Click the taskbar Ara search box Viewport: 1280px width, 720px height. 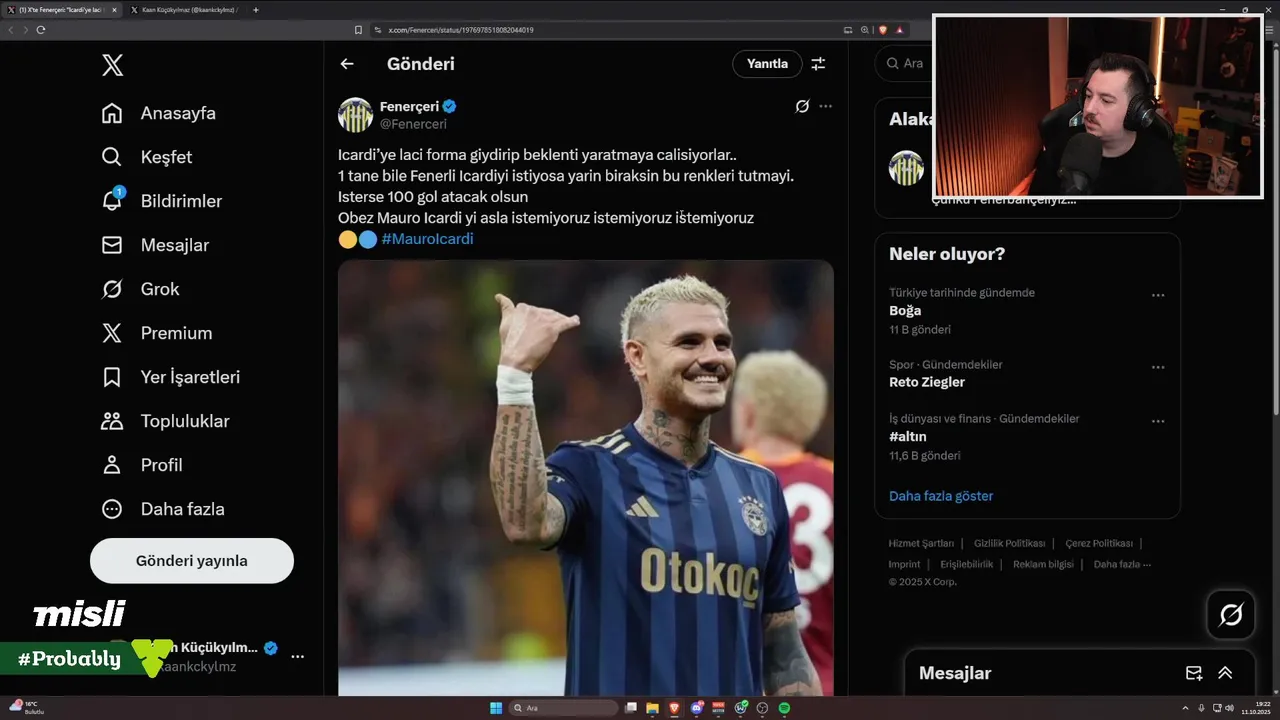(x=563, y=708)
